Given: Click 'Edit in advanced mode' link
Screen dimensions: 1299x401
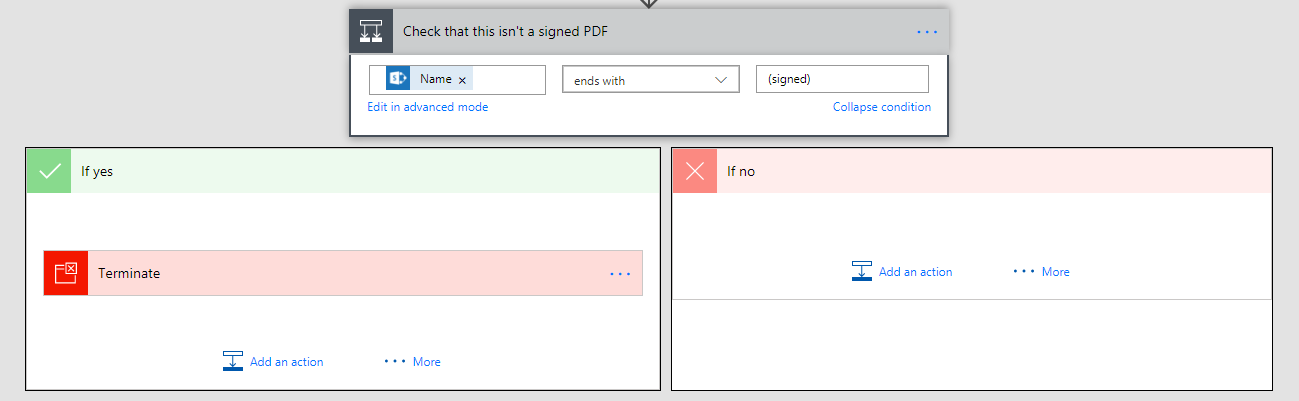Looking at the screenshot, I should pos(427,107).
